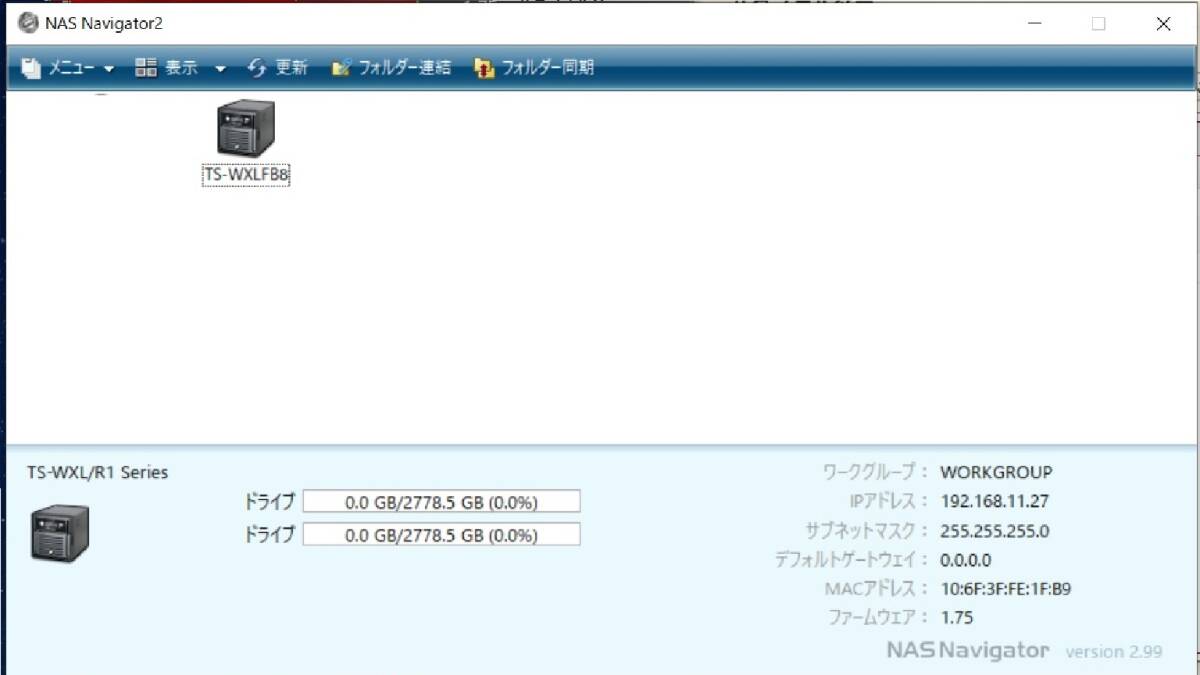Click the IPアドレス label
Image resolution: width=1200 pixels, height=675 pixels.
click(x=889, y=501)
